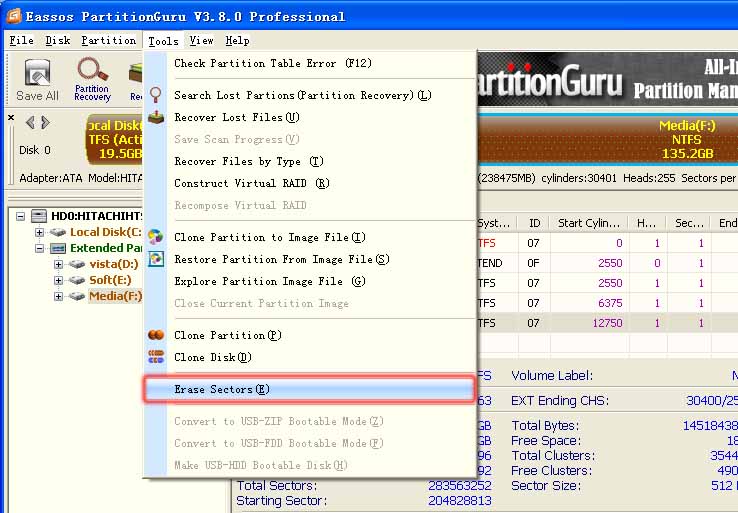The width and height of the screenshot is (738, 513).
Task: Click the Search Lost Partitions menu icon
Action: click(x=155, y=95)
